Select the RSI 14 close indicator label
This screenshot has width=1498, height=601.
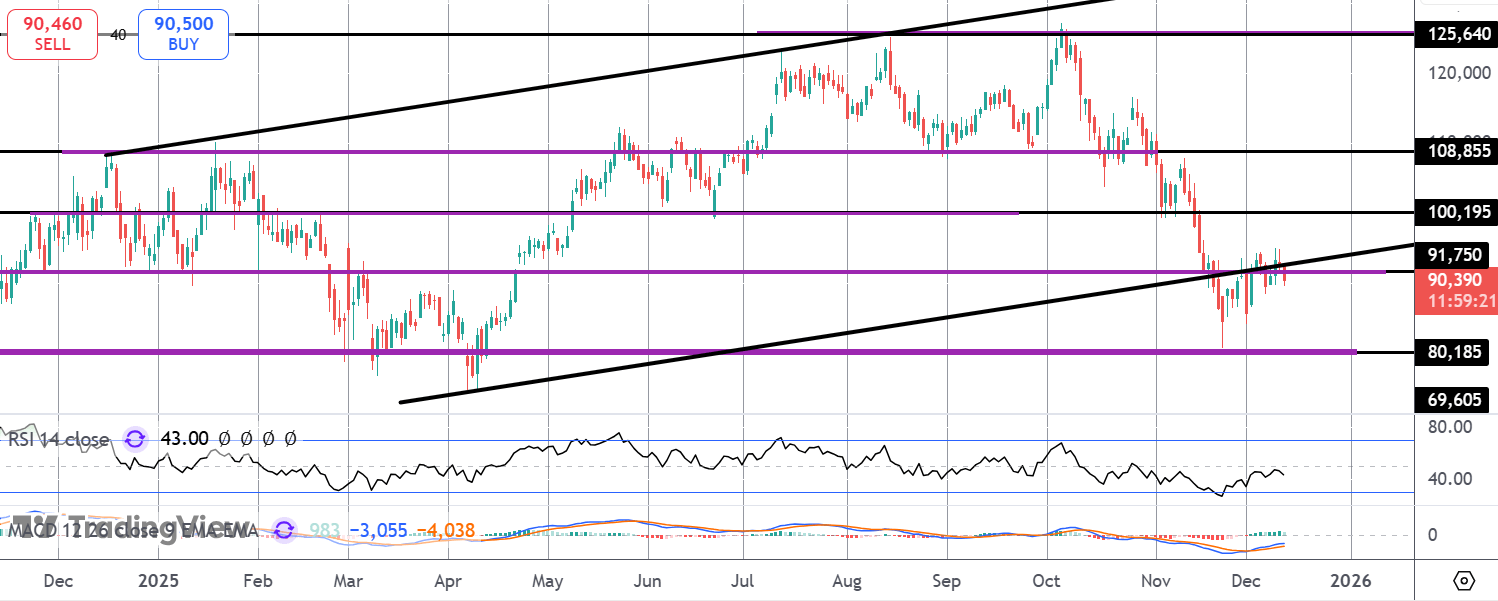[59, 439]
